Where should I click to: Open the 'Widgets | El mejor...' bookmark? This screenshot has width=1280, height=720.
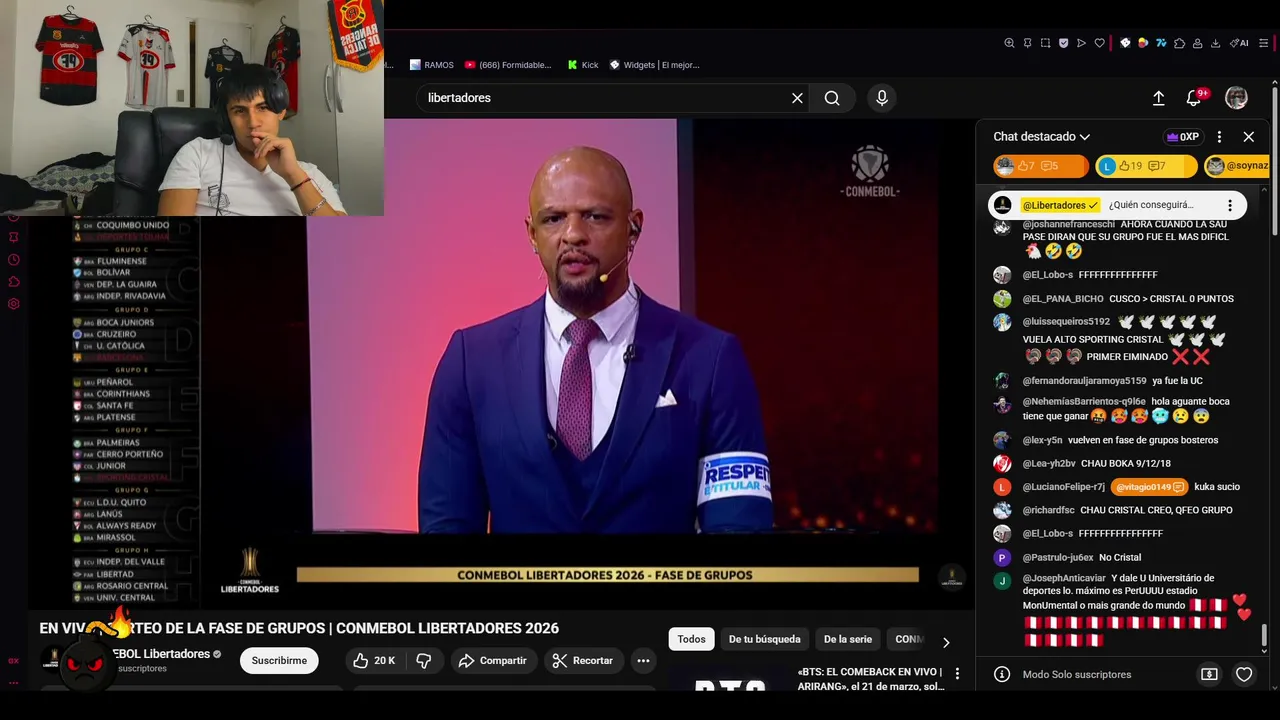pyautogui.click(x=655, y=65)
